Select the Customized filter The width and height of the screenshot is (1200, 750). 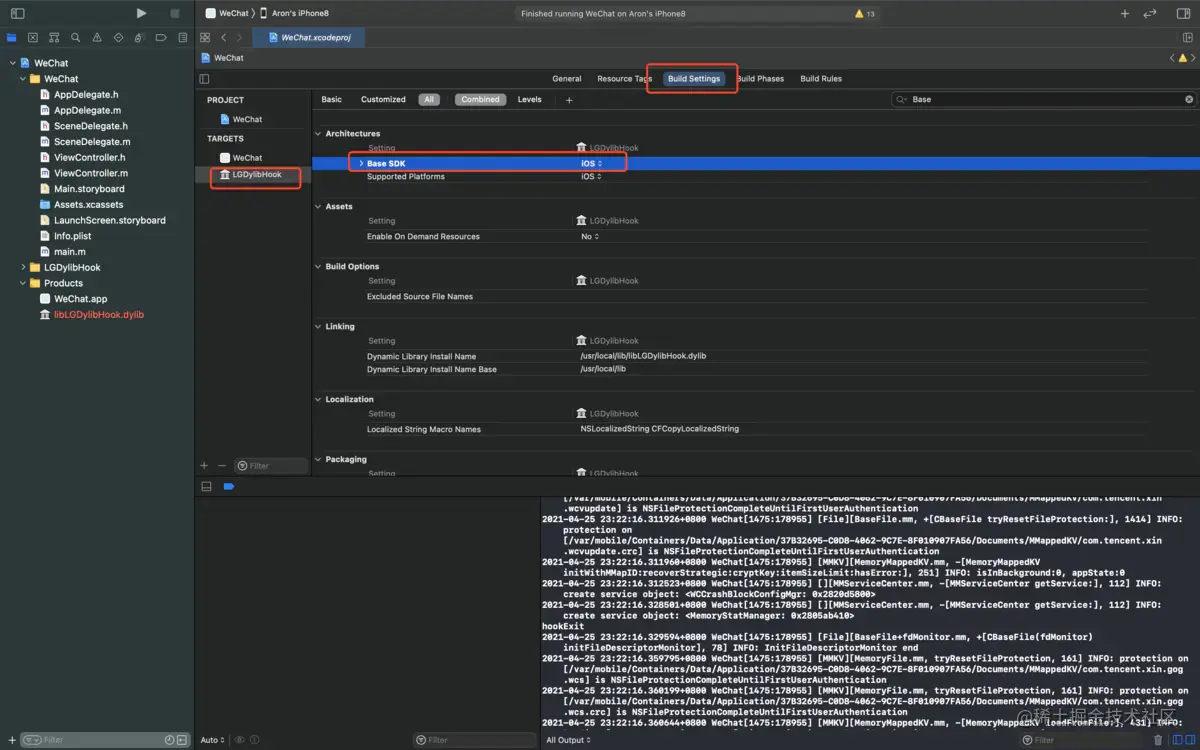[x=383, y=100]
